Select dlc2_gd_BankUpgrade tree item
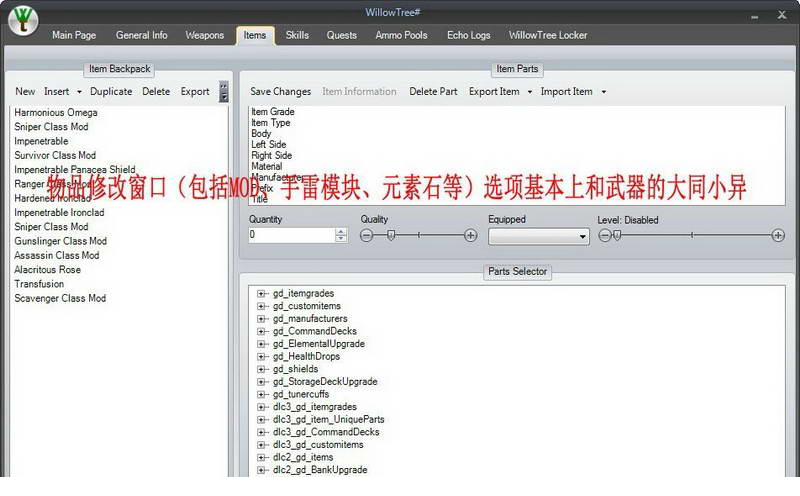The width and height of the screenshot is (800, 496). [320, 469]
